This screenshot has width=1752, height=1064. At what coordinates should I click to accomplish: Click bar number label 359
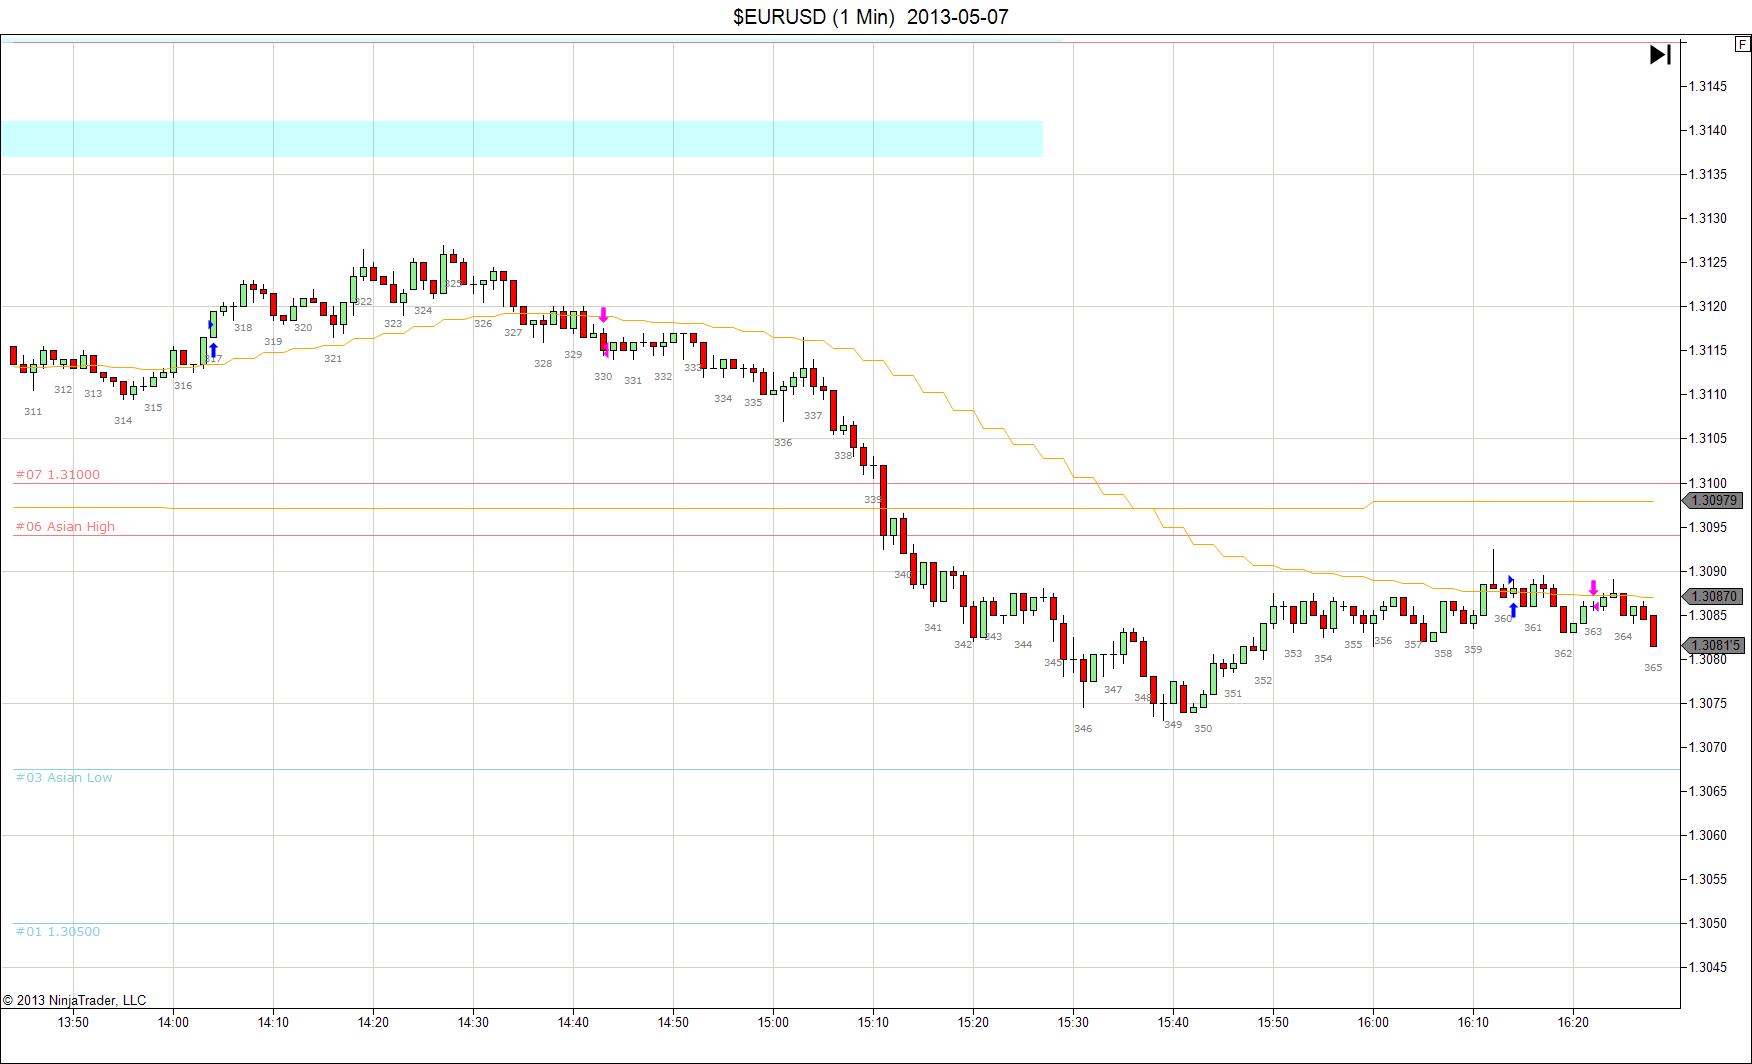point(1473,650)
